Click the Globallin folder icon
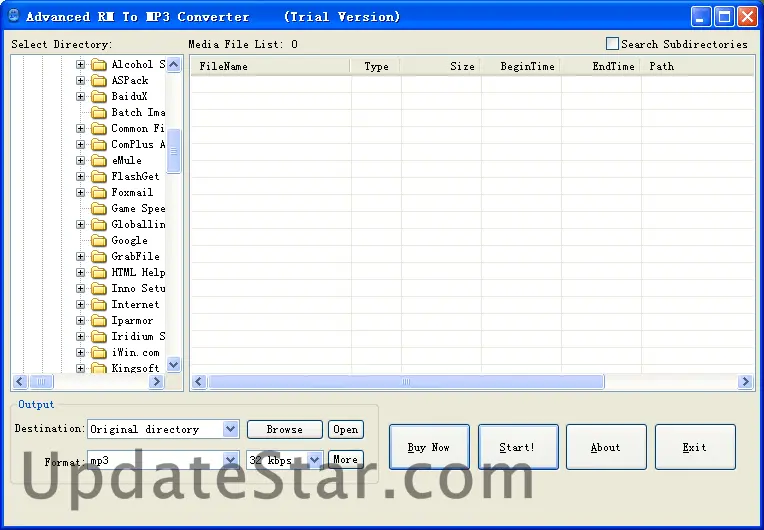 coord(99,225)
